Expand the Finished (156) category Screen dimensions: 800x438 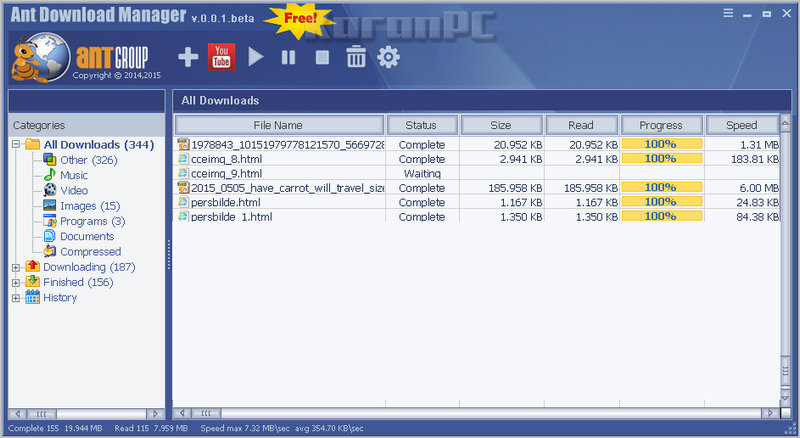(16, 282)
